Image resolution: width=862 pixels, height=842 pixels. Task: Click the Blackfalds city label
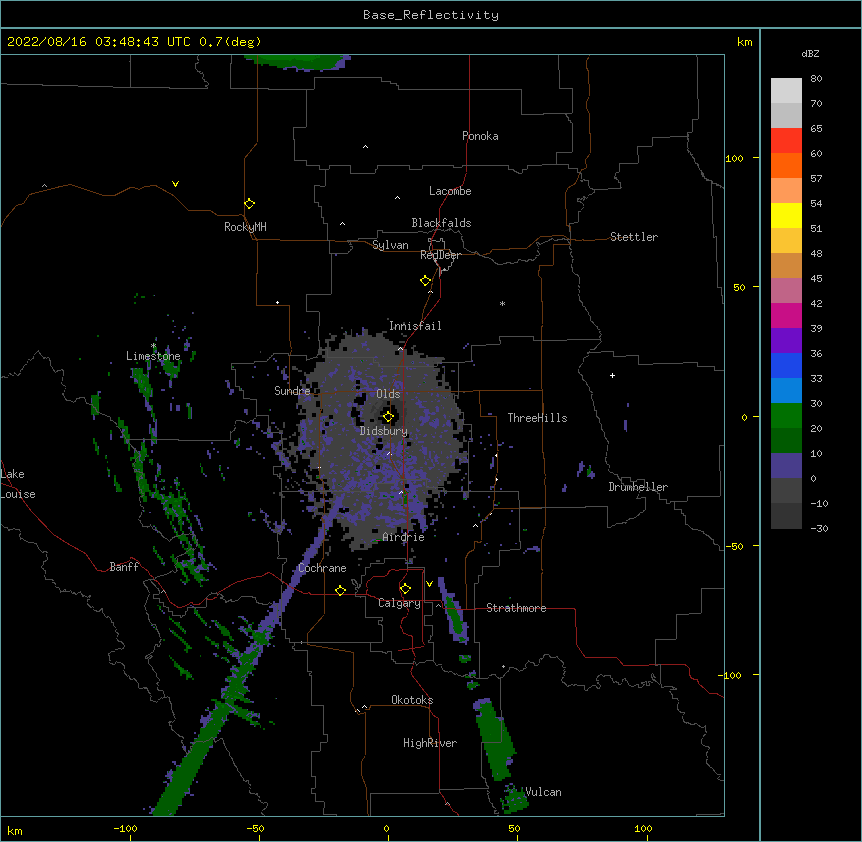(x=441, y=223)
